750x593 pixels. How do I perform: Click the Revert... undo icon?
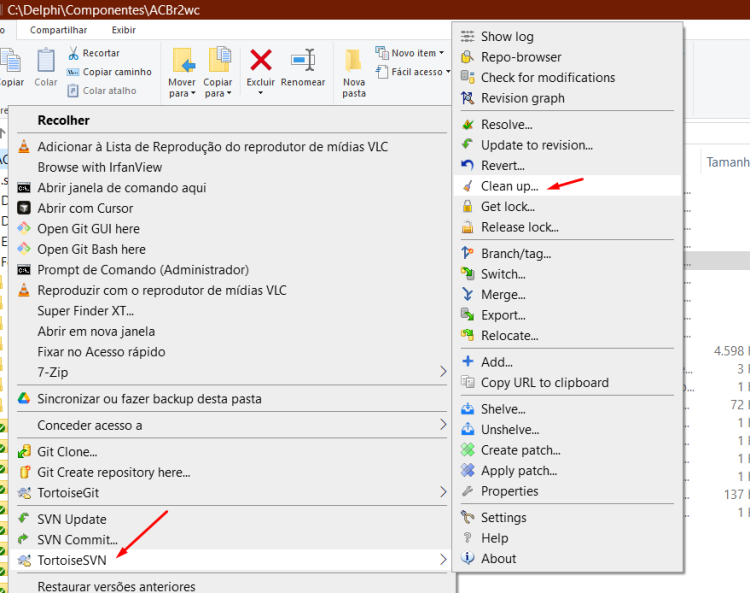(467, 165)
